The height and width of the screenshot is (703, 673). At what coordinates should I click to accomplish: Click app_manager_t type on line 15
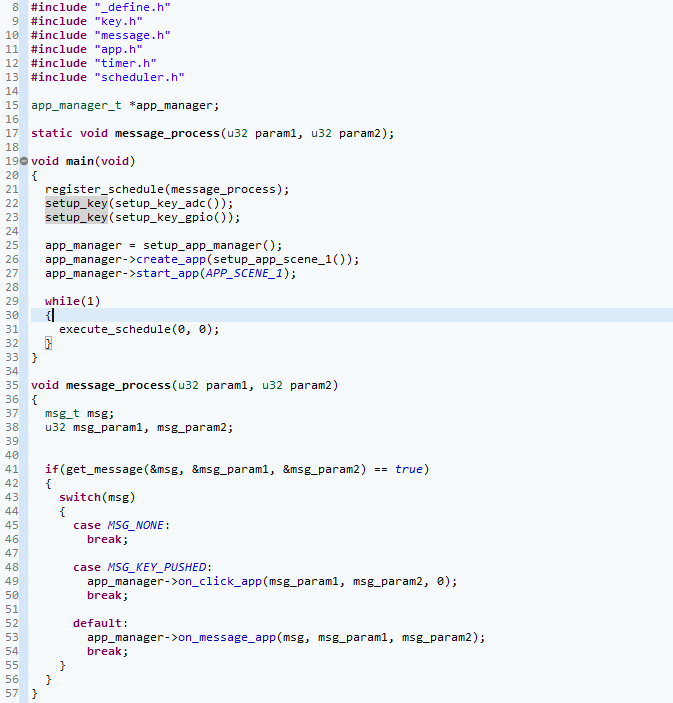76,105
